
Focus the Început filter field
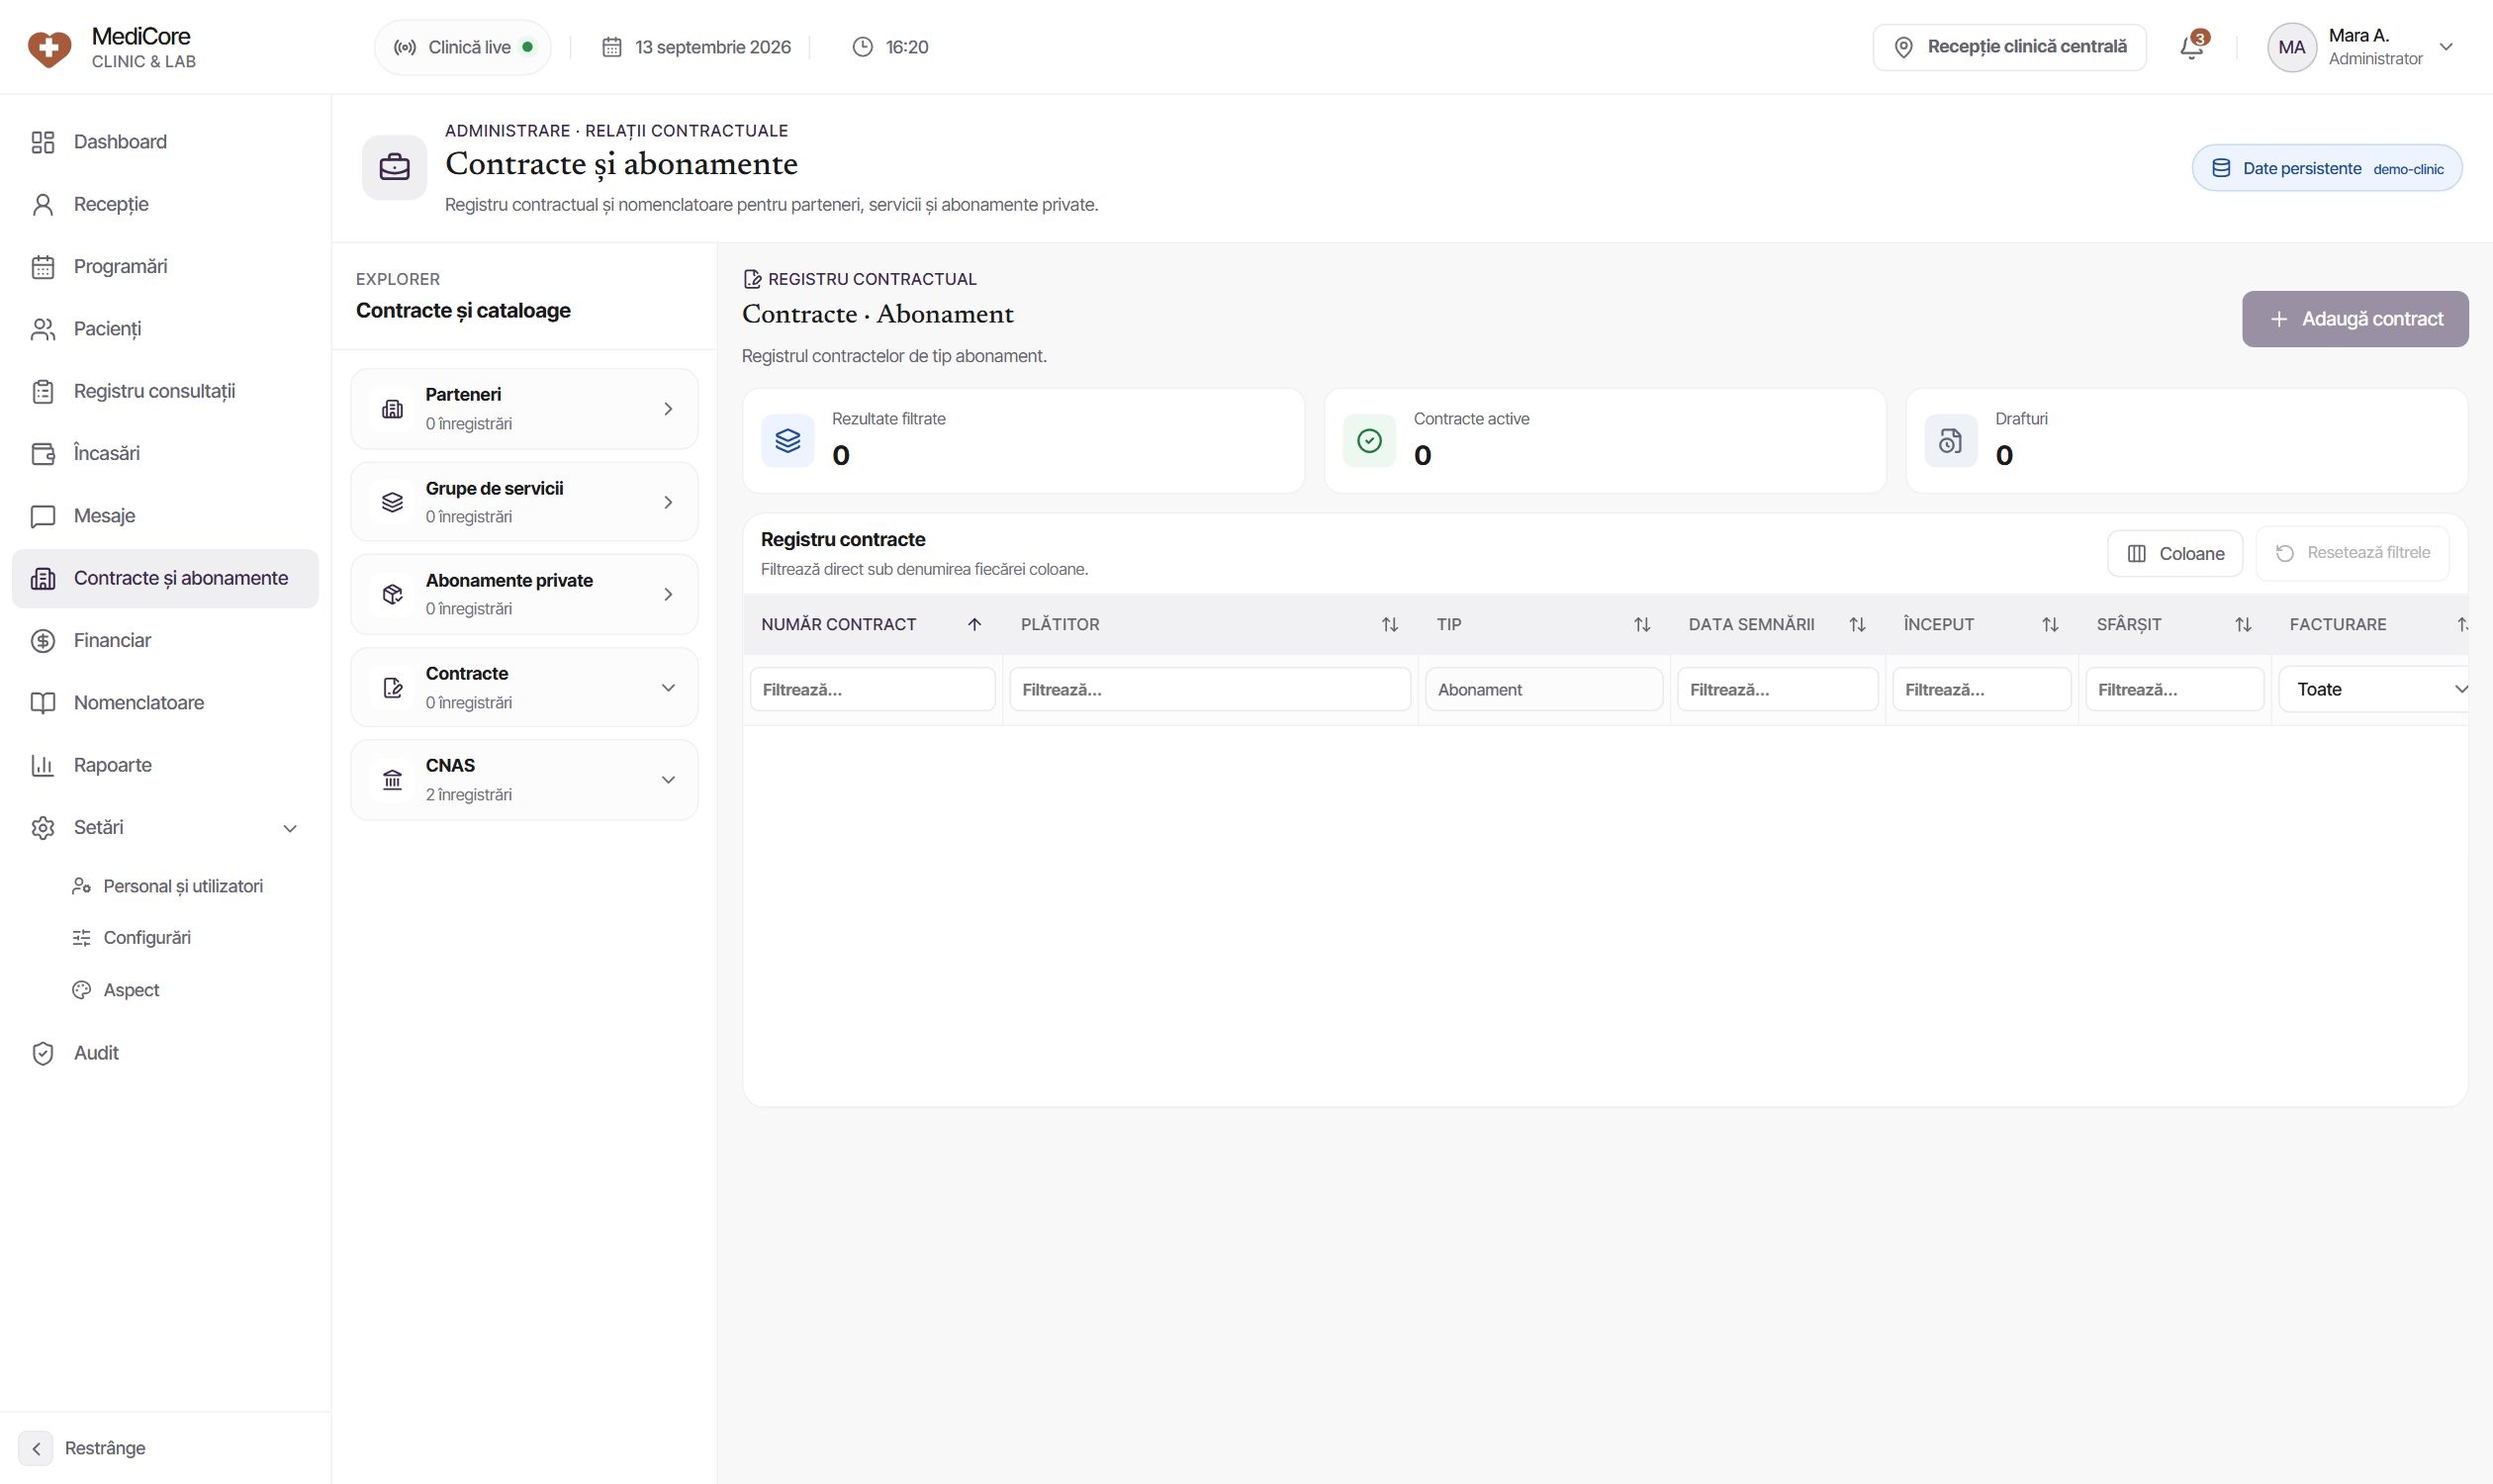(x=1981, y=689)
